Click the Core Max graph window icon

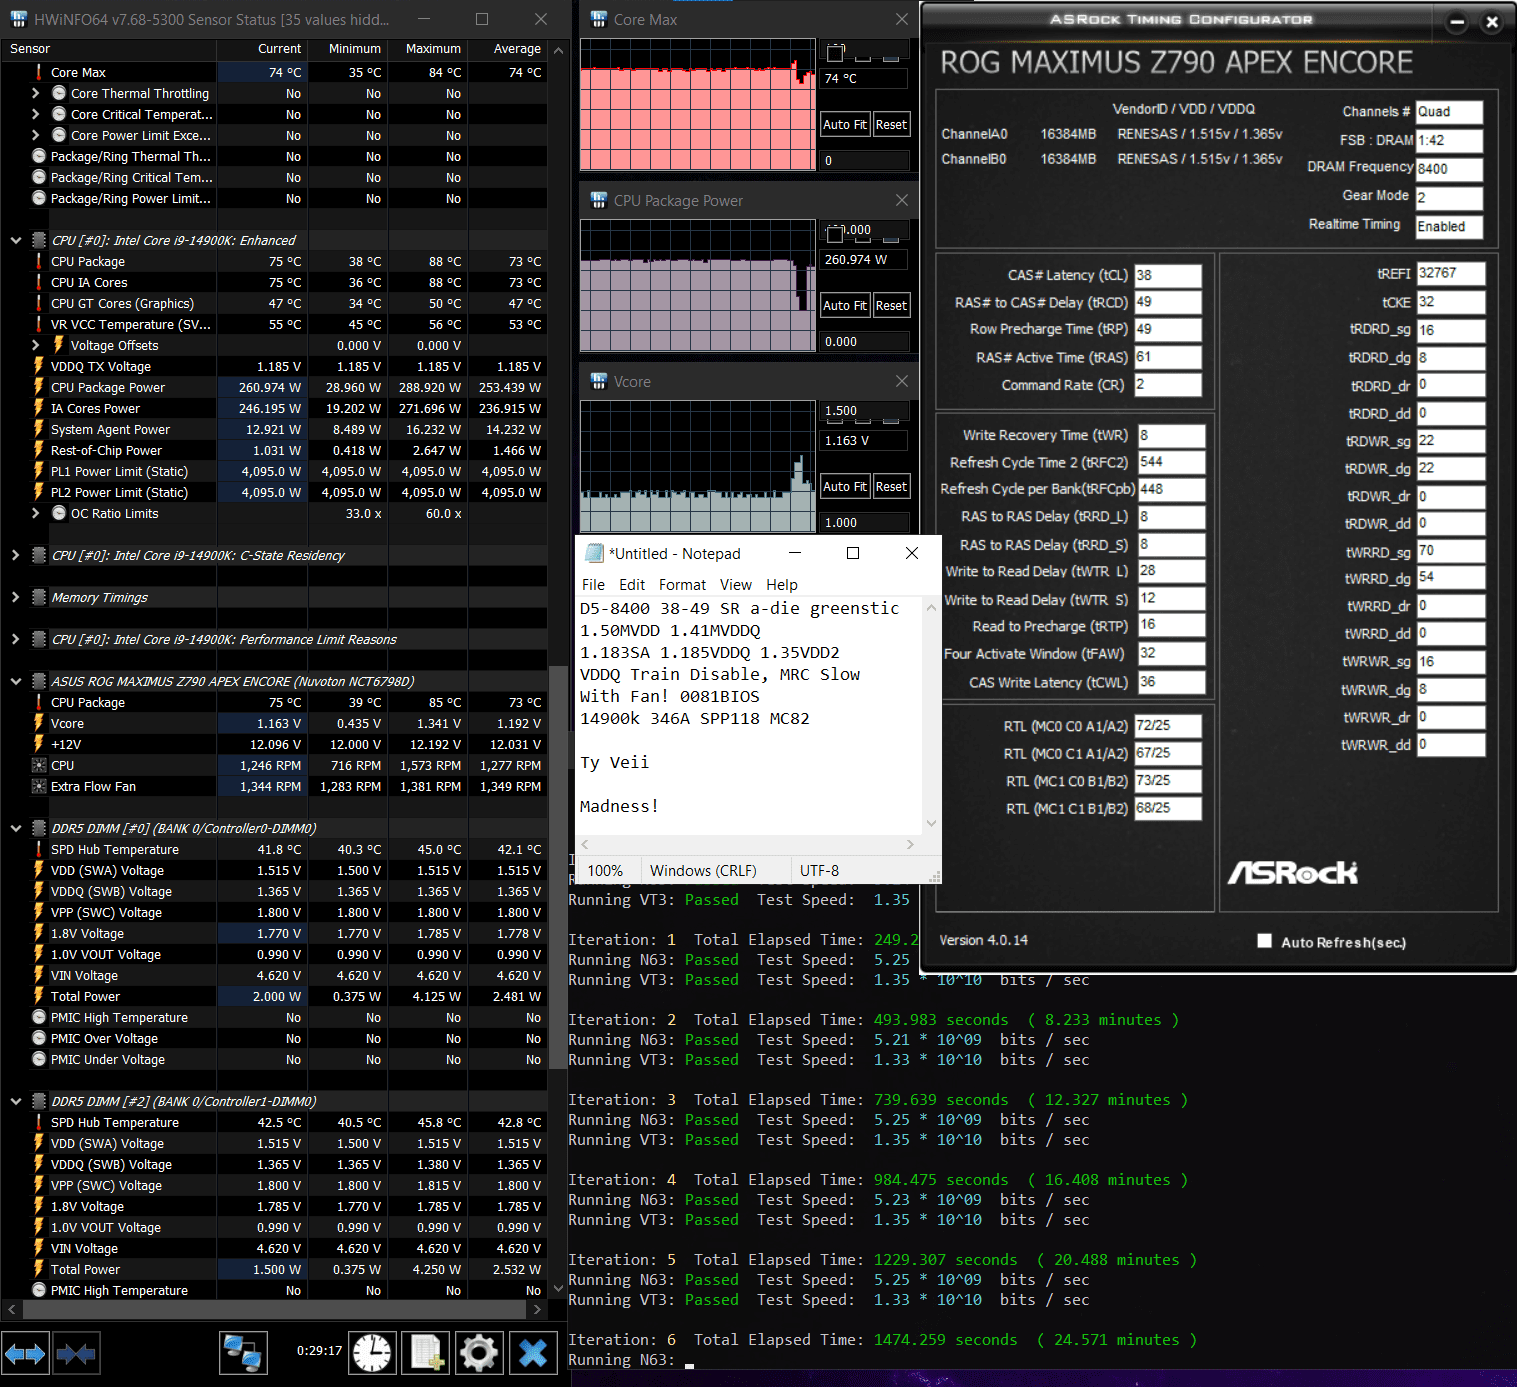[599, 19]
